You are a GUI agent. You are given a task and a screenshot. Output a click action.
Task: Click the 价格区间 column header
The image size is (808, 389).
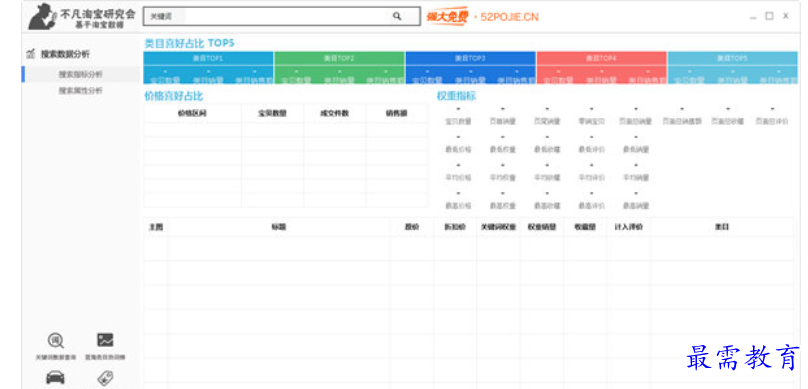coord(192,113)
